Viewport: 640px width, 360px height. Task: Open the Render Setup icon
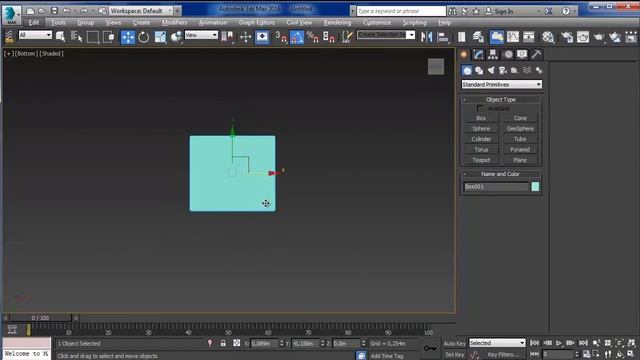tap(567, 37)
